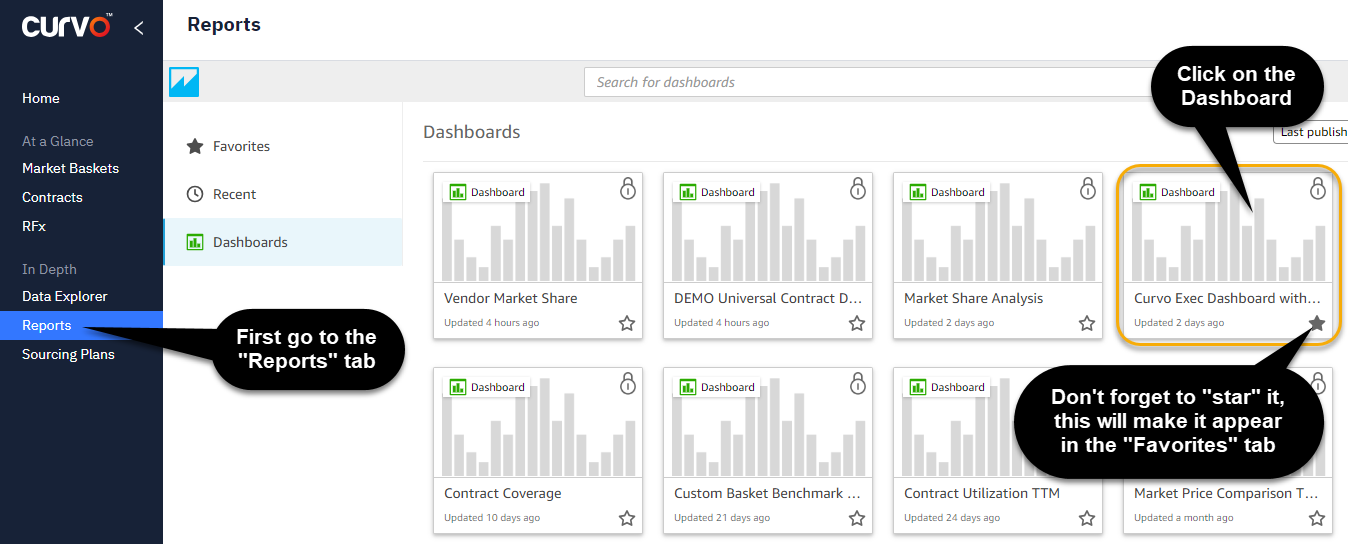This screenshot has height=544, width=1348.
Task: Click Dashboard badge on Contract Coverage card
Action: 487,387
